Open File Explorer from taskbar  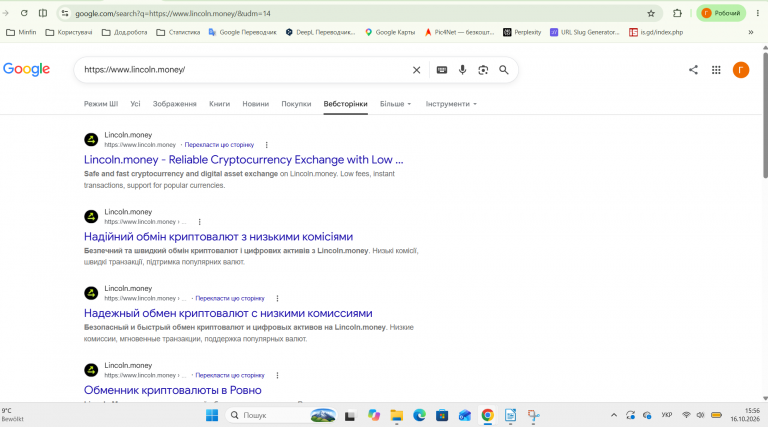click(396, 415)
